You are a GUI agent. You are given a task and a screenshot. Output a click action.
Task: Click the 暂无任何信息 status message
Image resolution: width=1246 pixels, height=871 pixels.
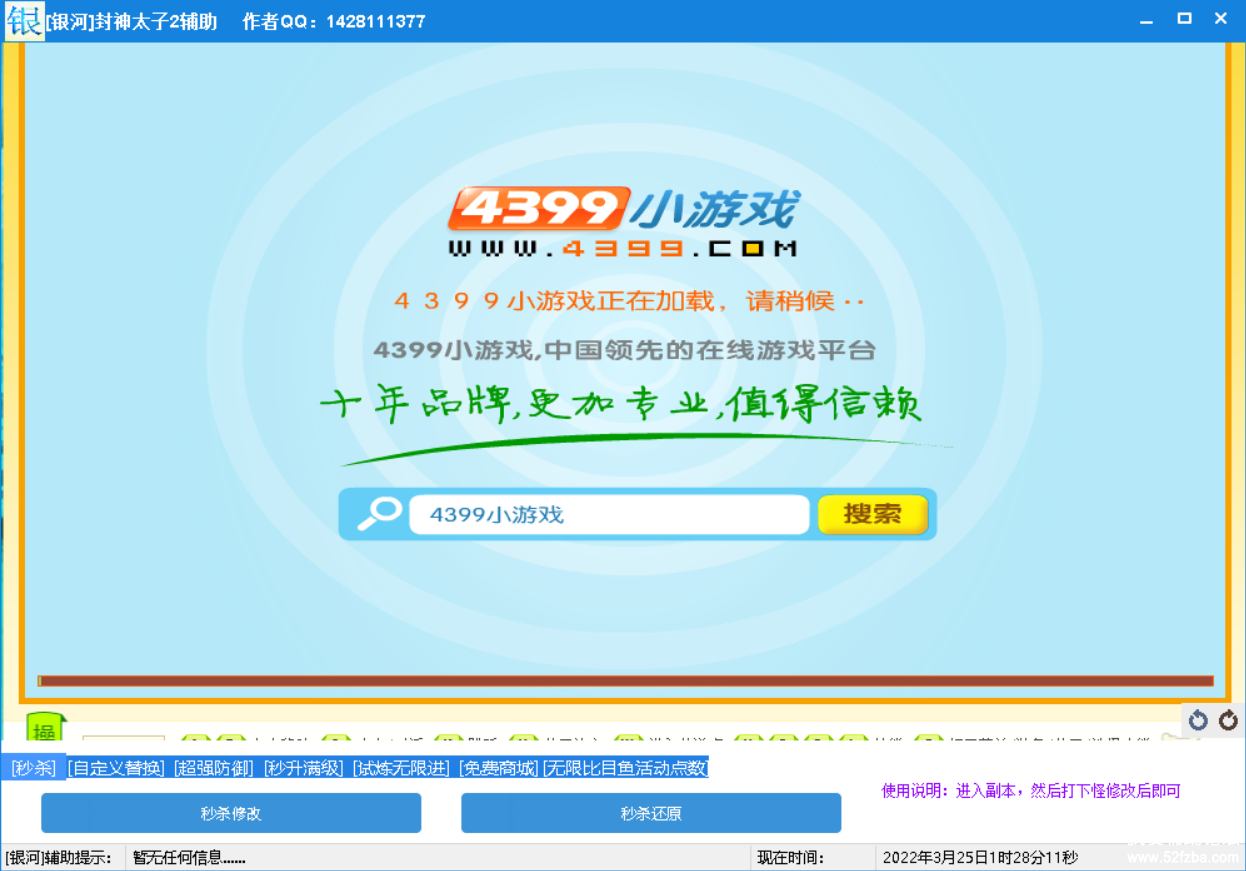189,857
